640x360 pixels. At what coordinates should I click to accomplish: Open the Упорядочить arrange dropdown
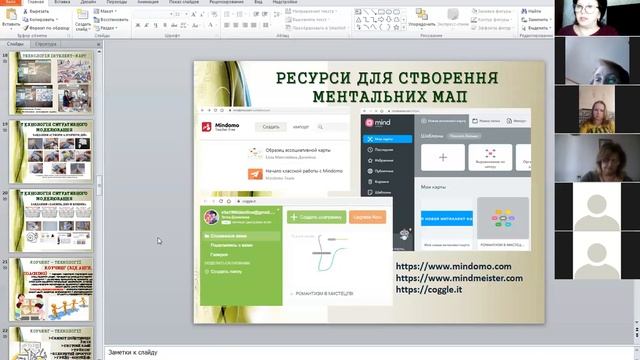point(422,18)
